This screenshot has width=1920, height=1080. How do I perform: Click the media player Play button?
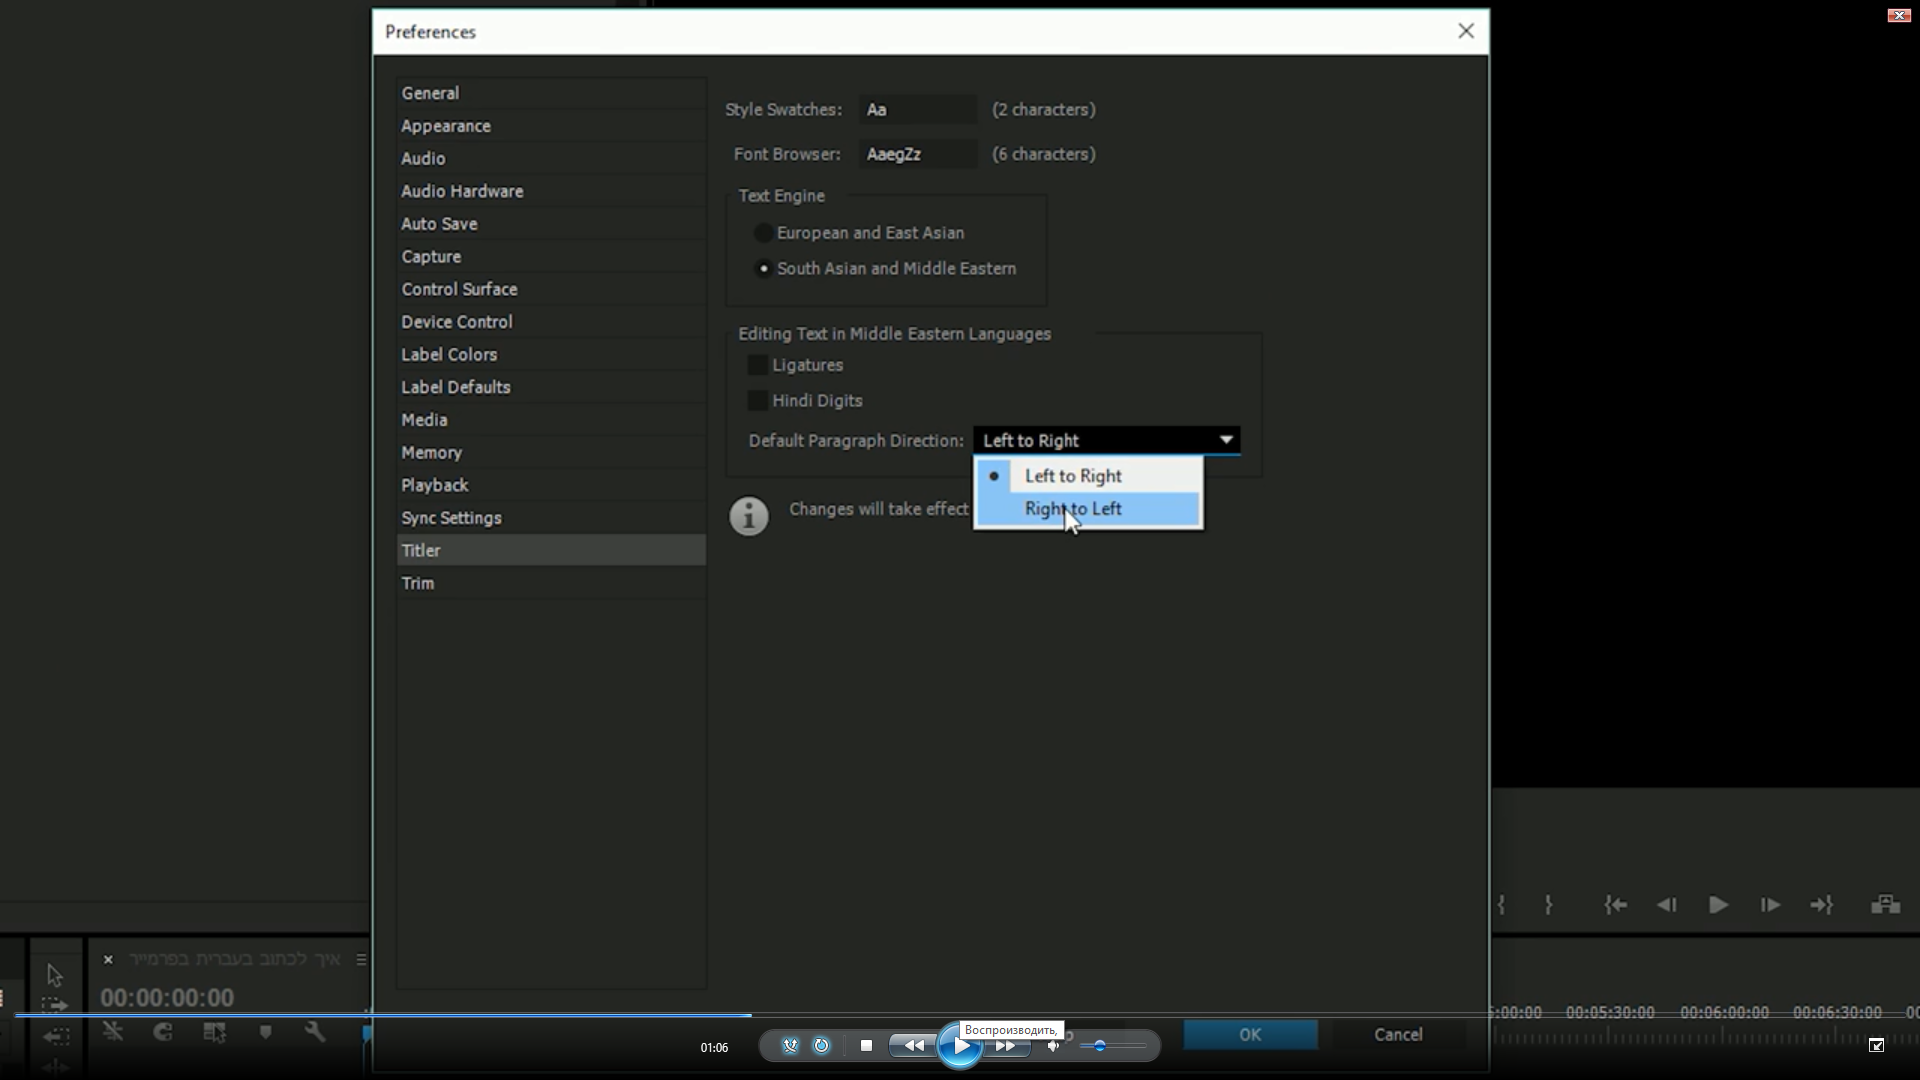coord(960,1046)
